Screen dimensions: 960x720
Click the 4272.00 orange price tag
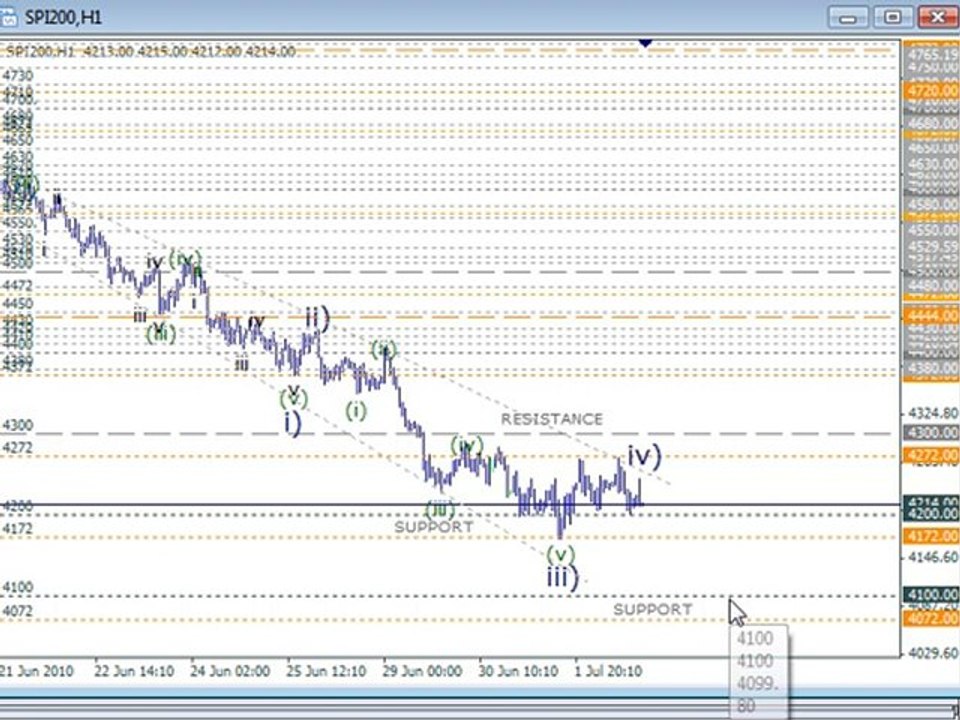point(931,456)
